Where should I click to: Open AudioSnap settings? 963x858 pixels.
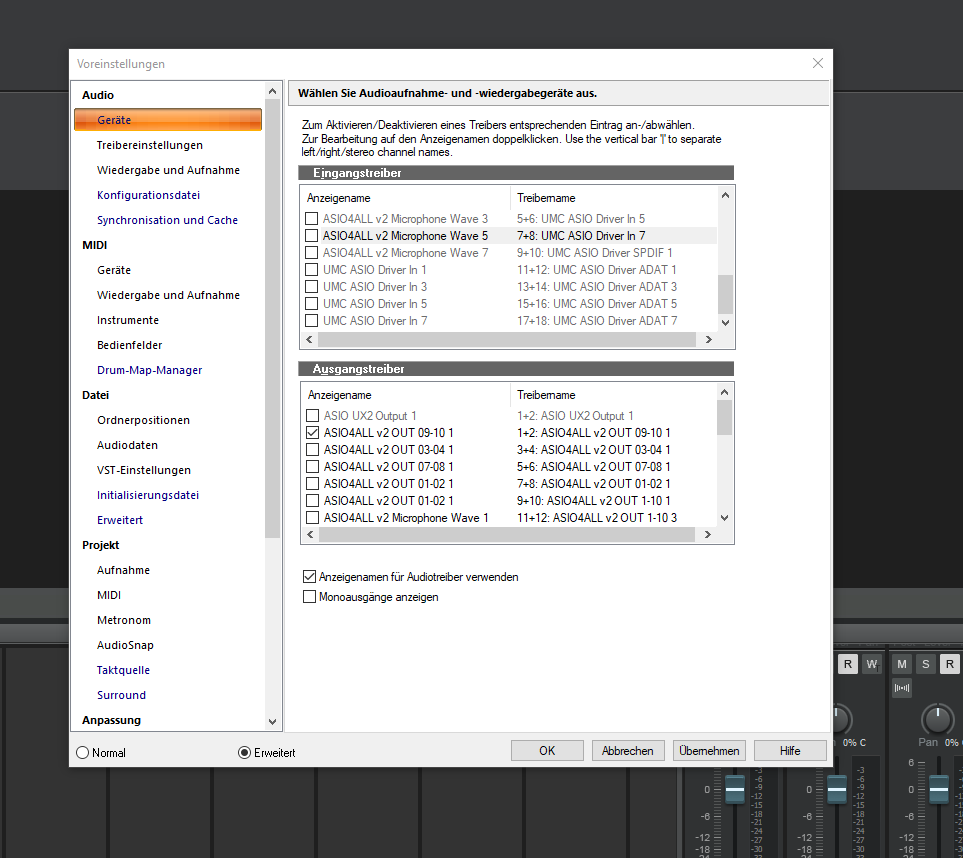coord(125,645)
